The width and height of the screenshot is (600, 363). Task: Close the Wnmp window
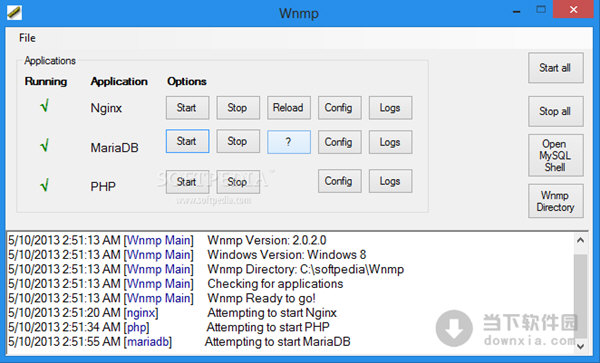pyautogui.click(x=573, y=10)
